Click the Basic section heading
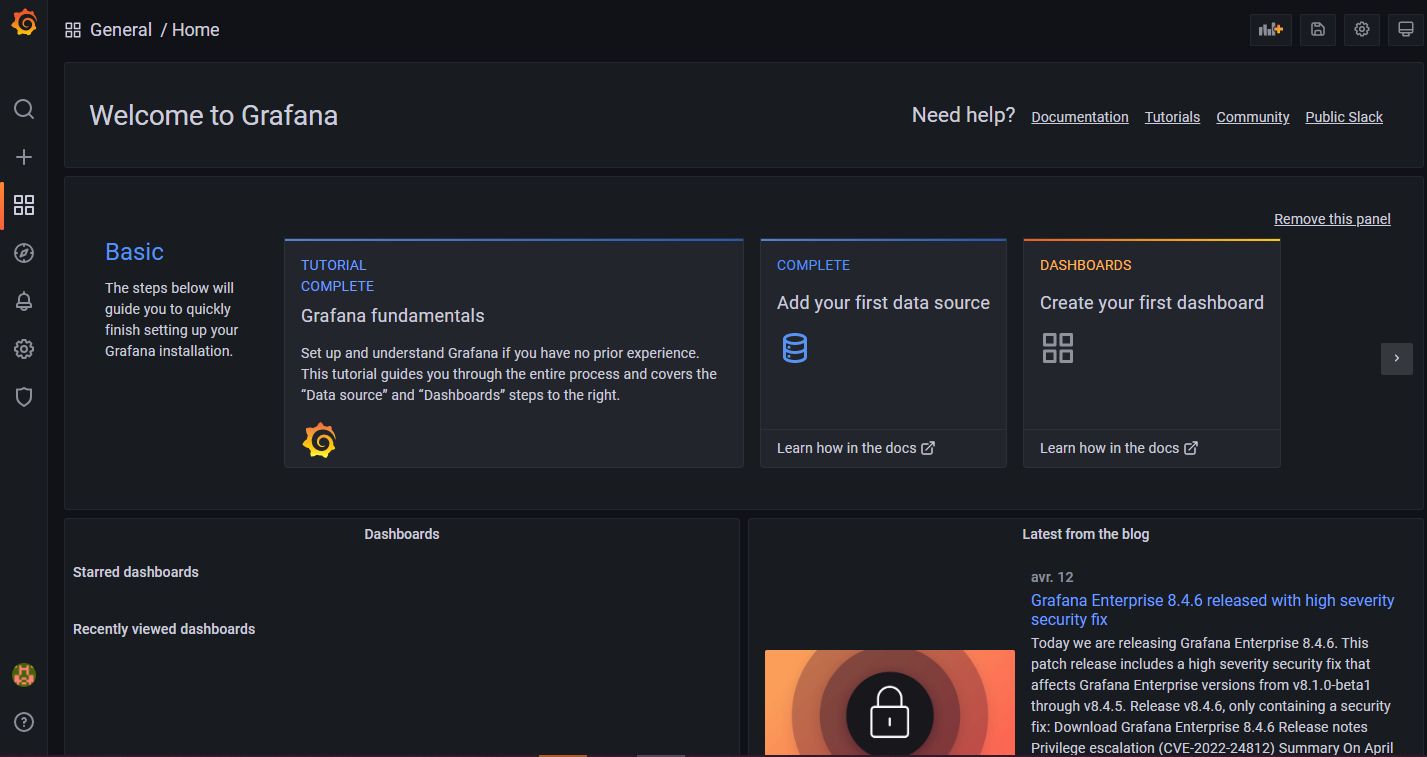This screenshot has width=1427, height=757. point(134,252)
